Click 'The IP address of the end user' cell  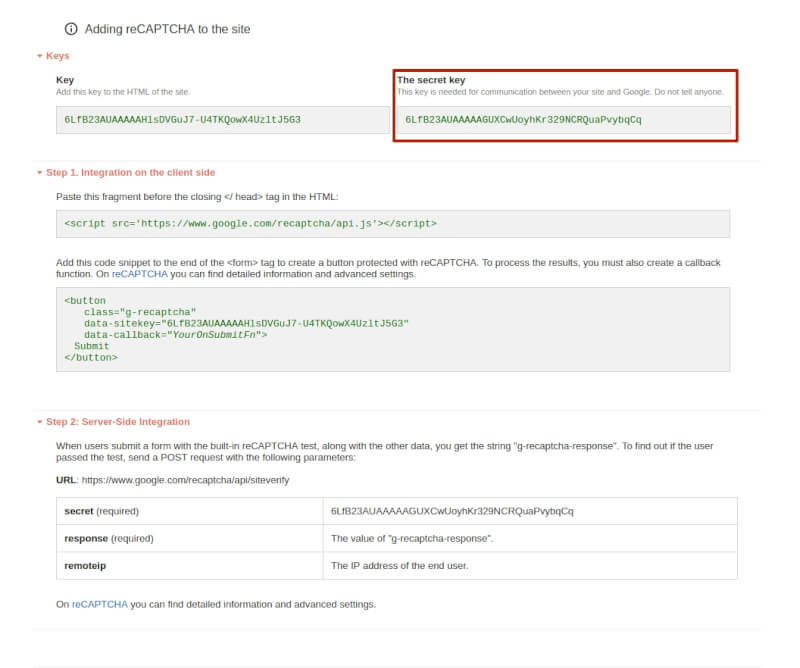point(530,565)
